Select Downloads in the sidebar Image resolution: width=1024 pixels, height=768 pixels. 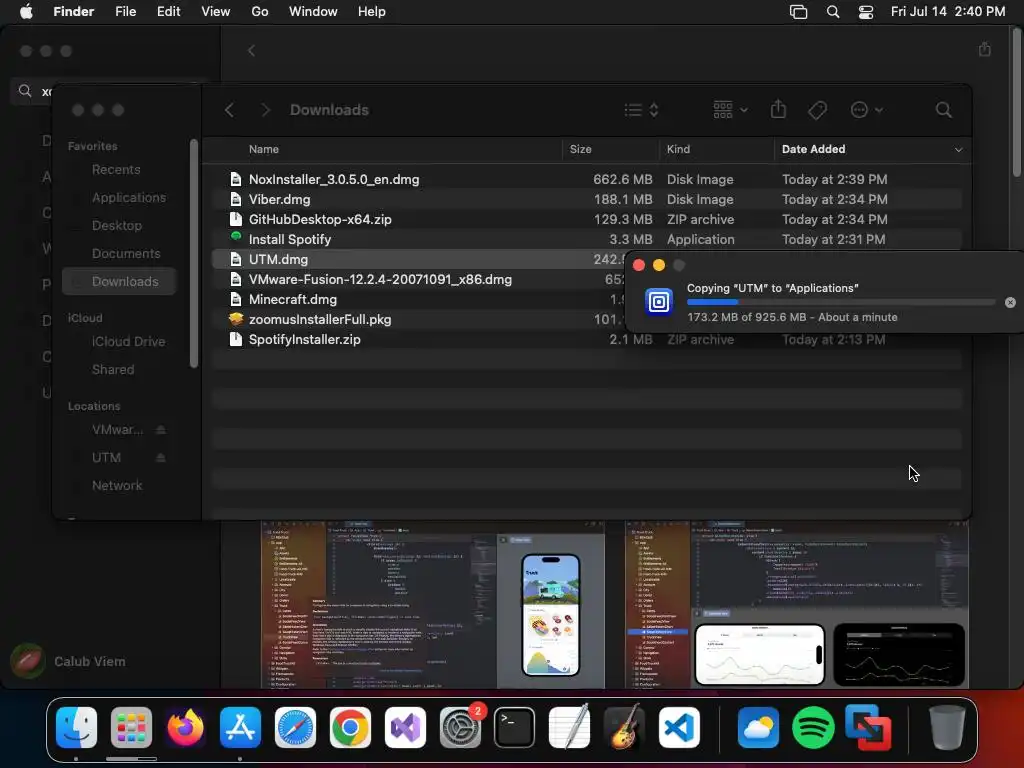120,281
